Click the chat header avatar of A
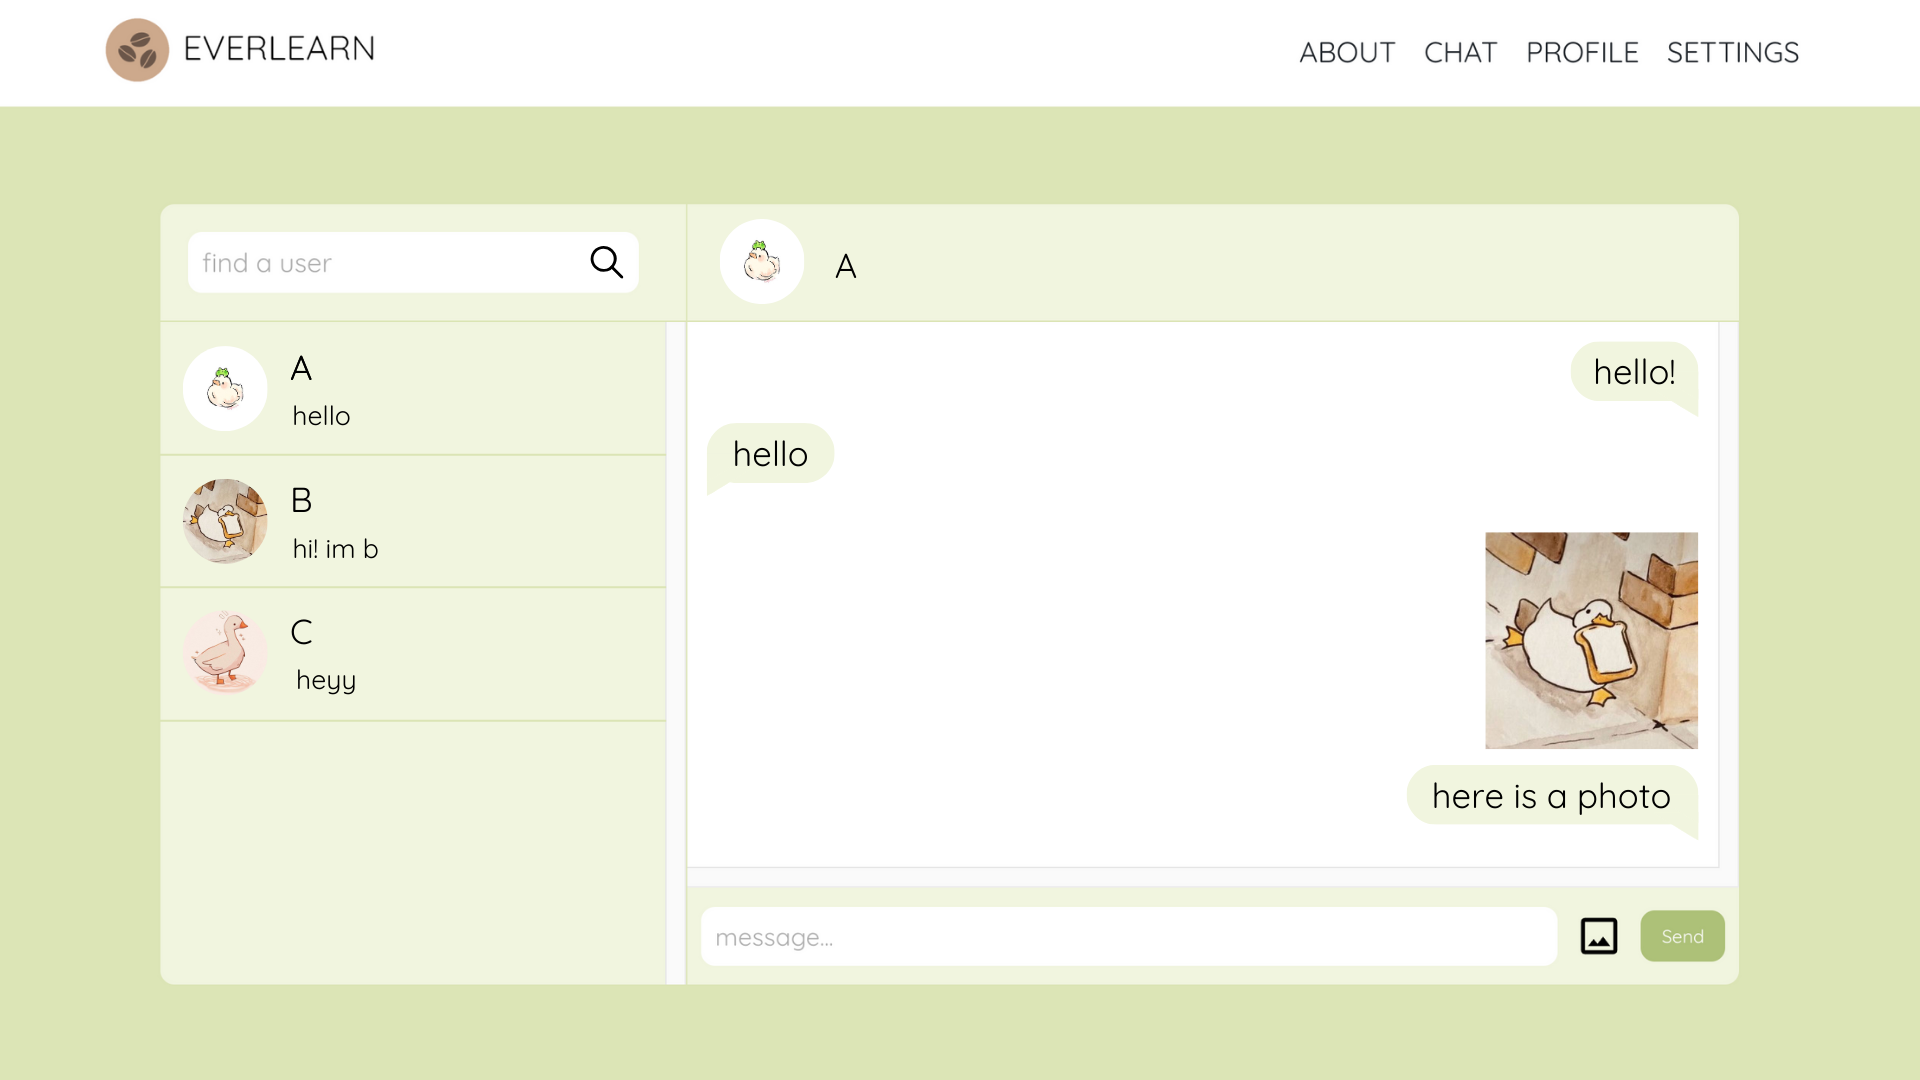 [762, 262]
